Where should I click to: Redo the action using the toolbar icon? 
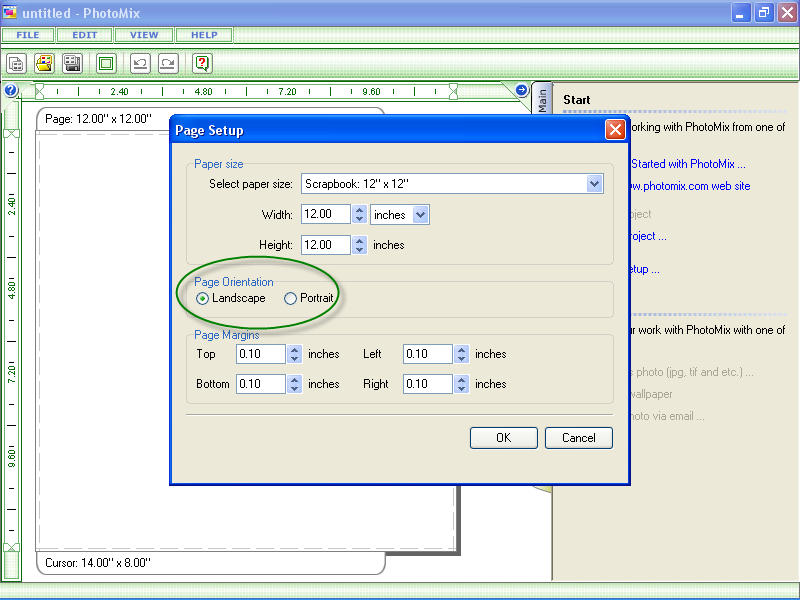tap(168, 64)
